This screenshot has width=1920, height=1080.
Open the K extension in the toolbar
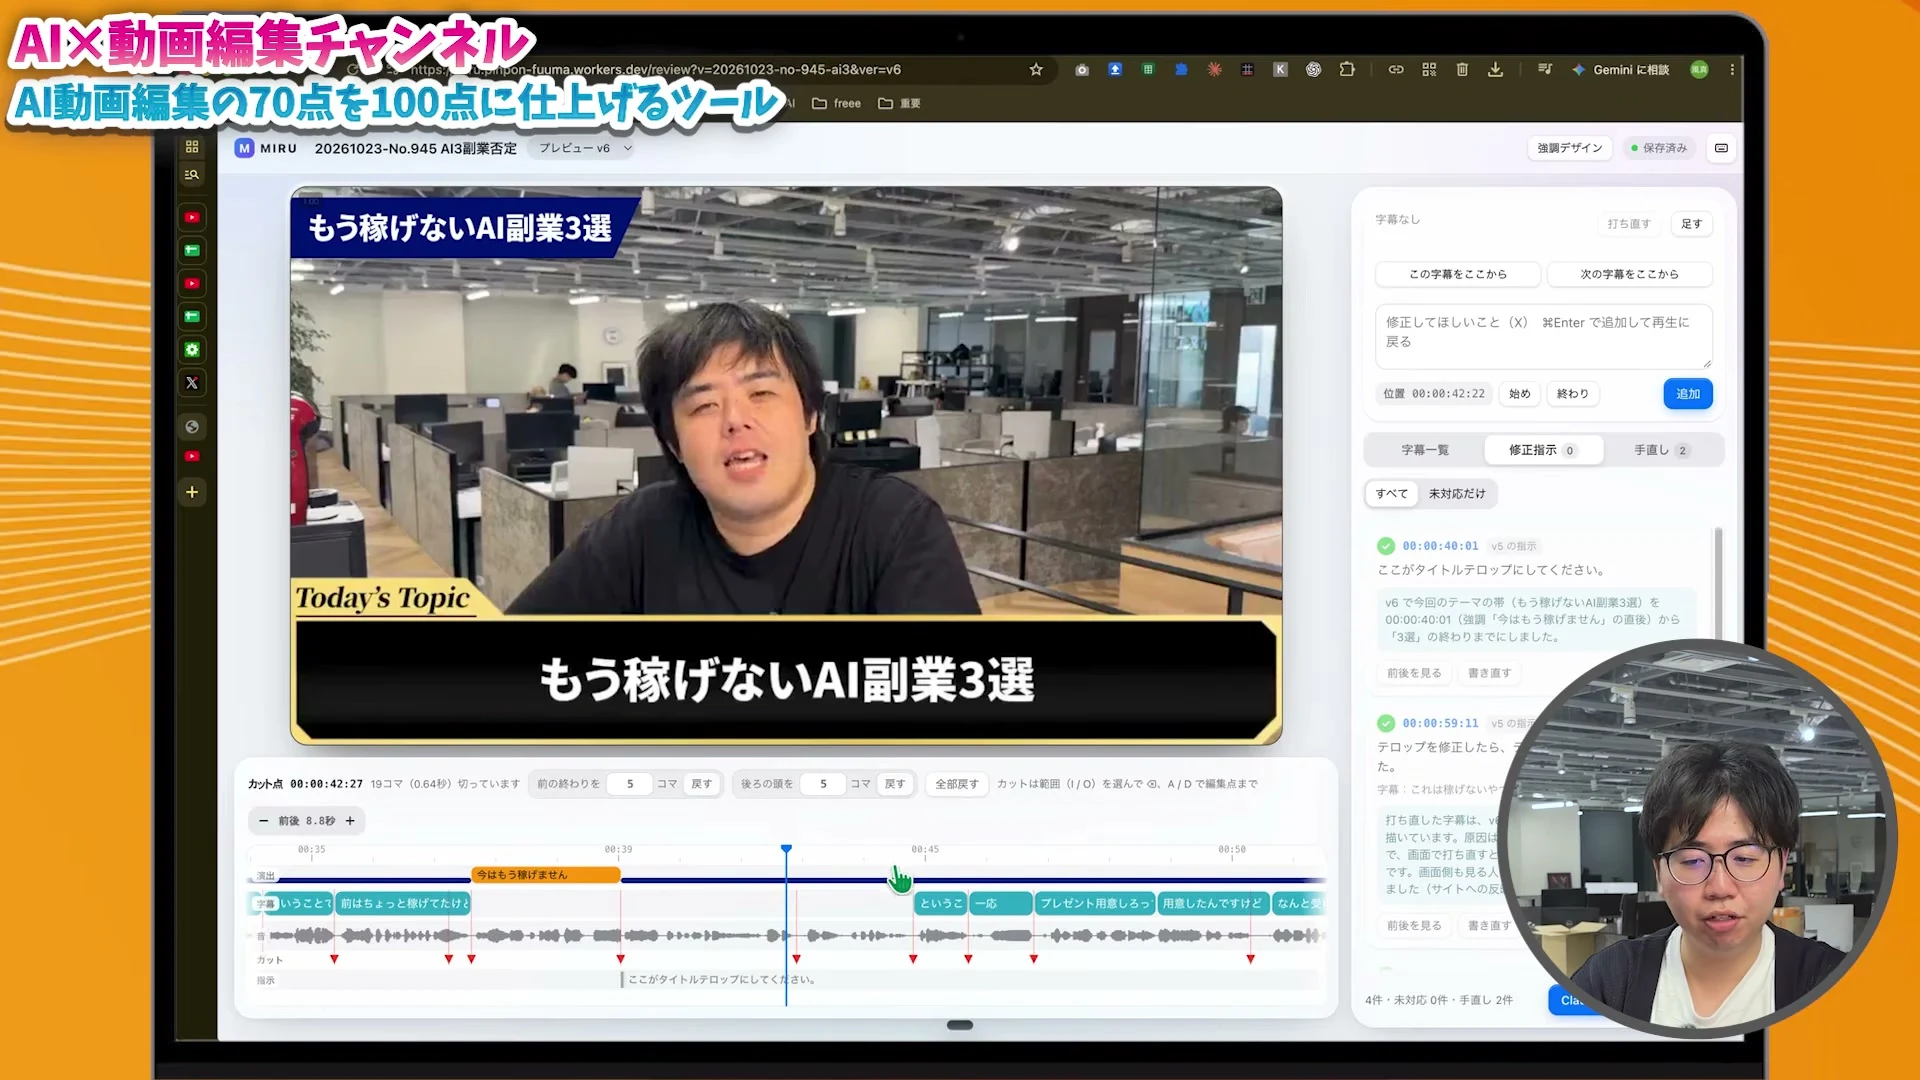(1280, 69)
